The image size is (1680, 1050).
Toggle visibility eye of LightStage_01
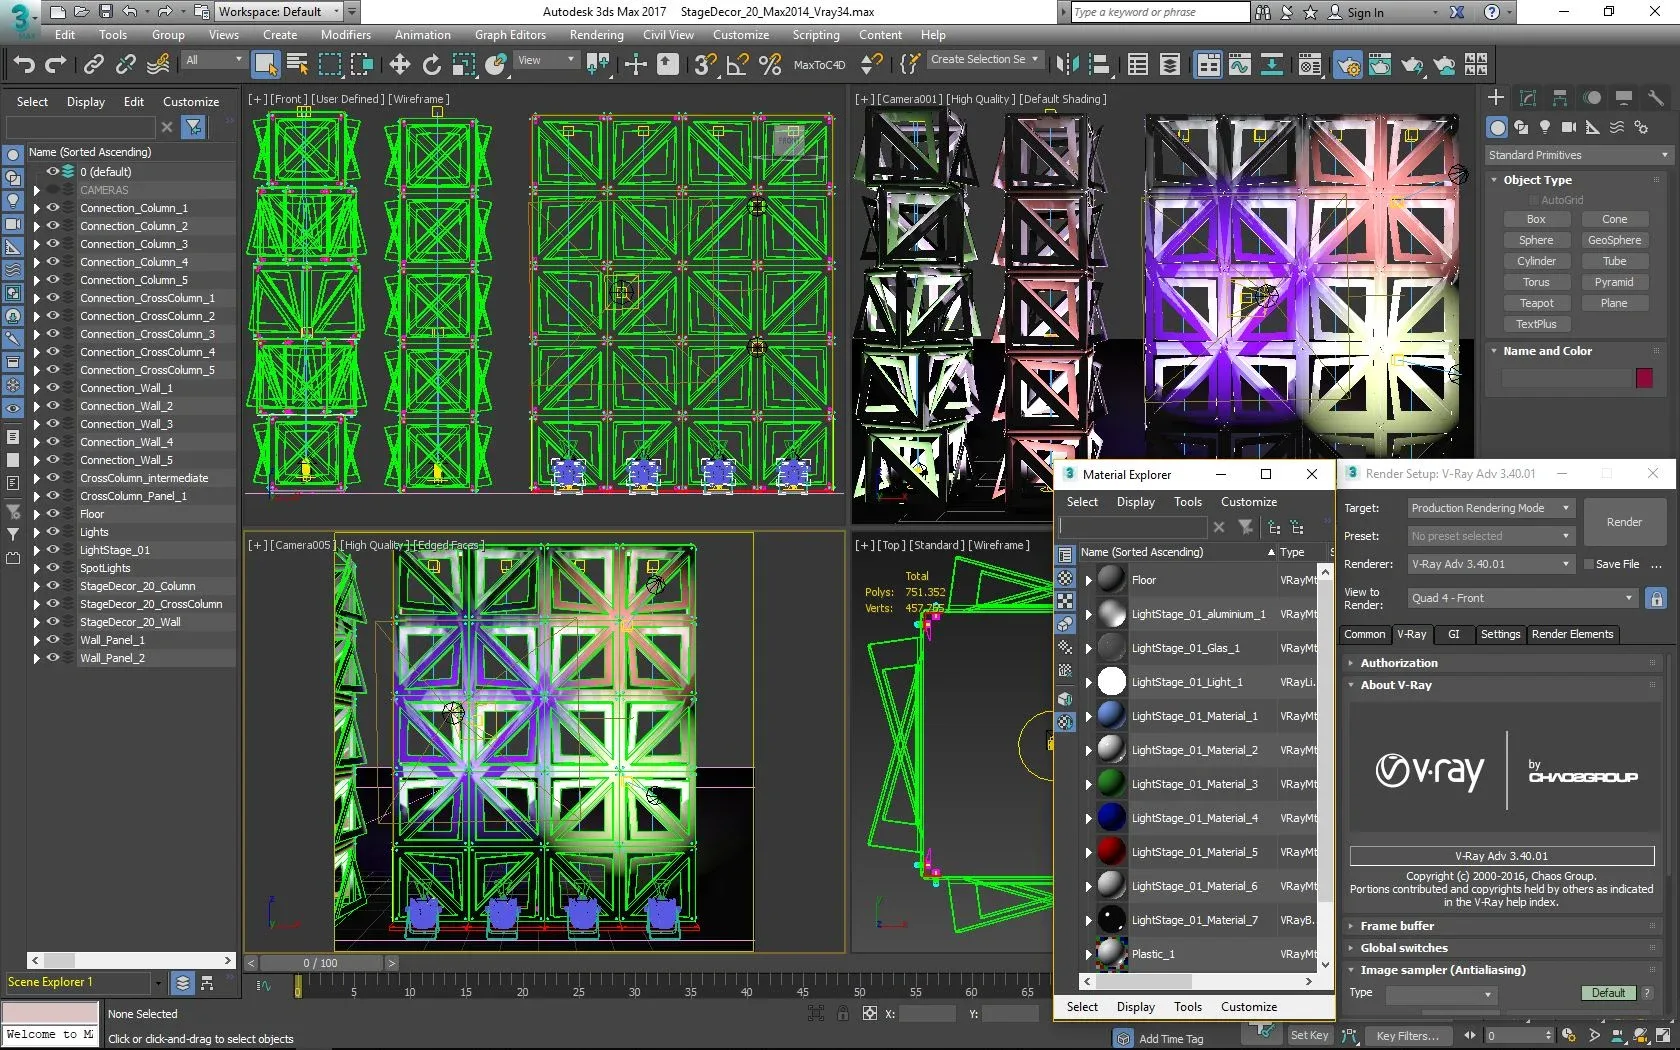53,550
